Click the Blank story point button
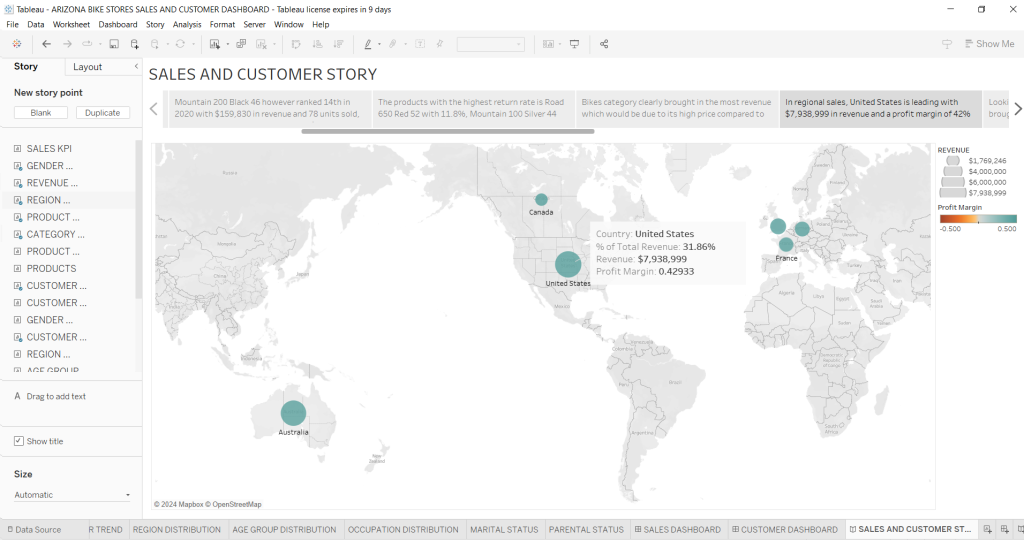Screen dimensions: 1024x540 tap(41, 113)
